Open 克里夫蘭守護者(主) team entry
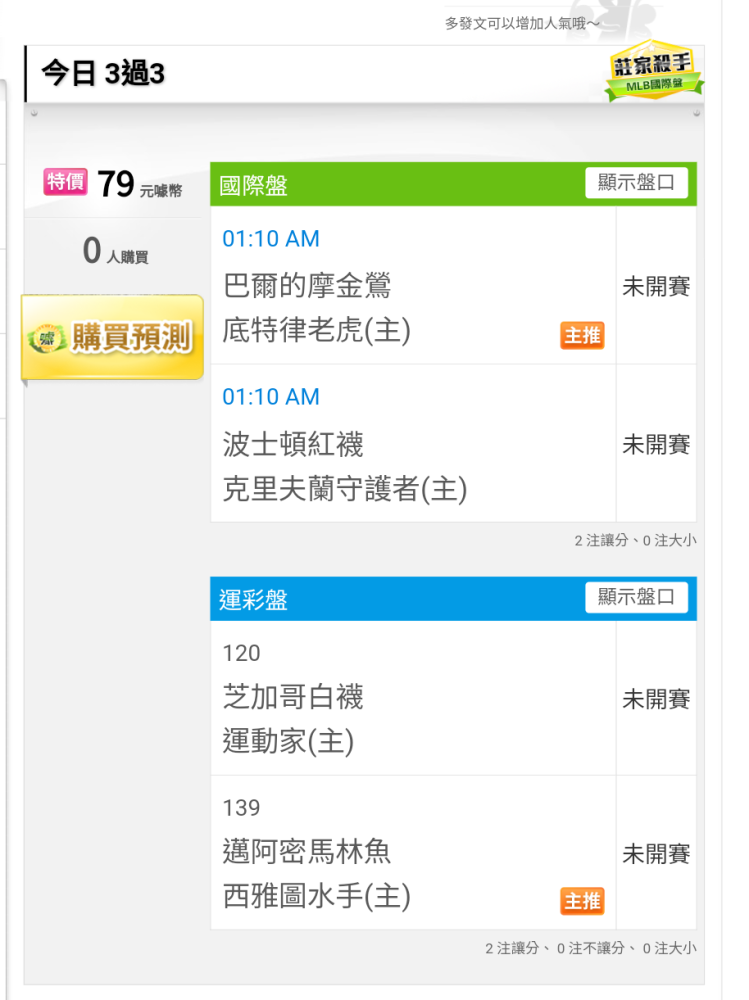 [345, 489]
